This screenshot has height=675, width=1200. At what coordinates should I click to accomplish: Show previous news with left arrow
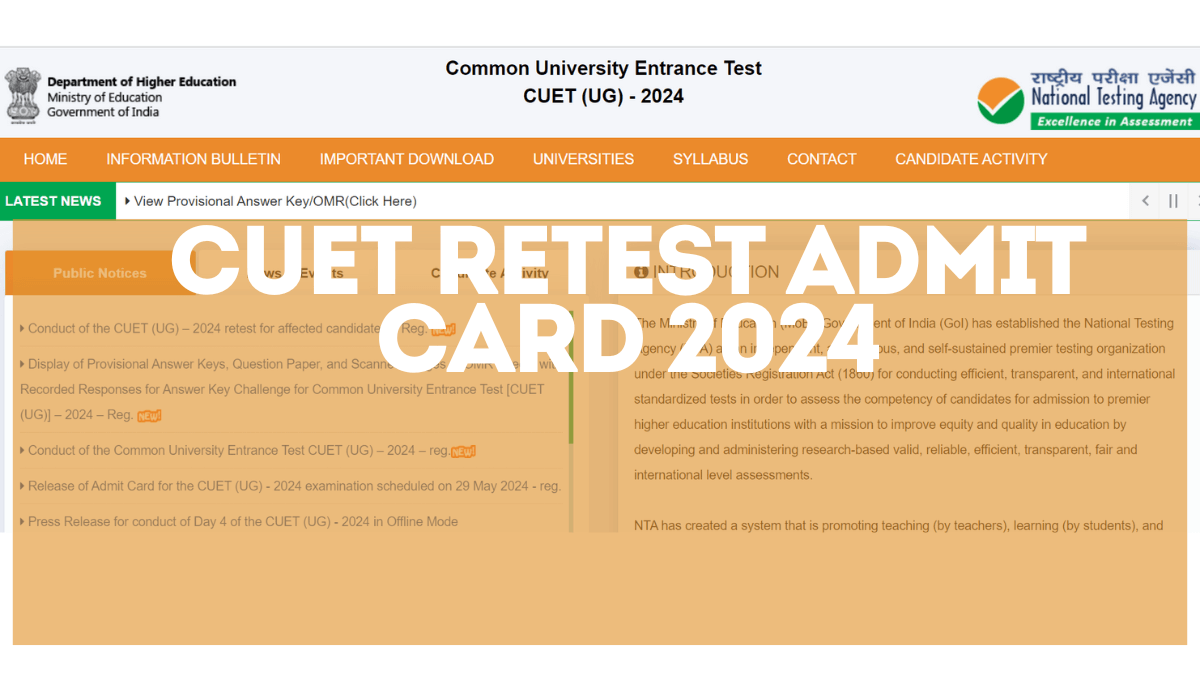point(1145,201)
